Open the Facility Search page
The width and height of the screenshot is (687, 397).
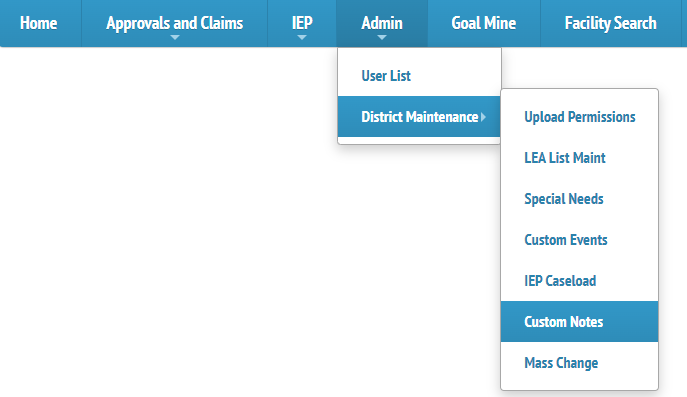click(610, 23)
